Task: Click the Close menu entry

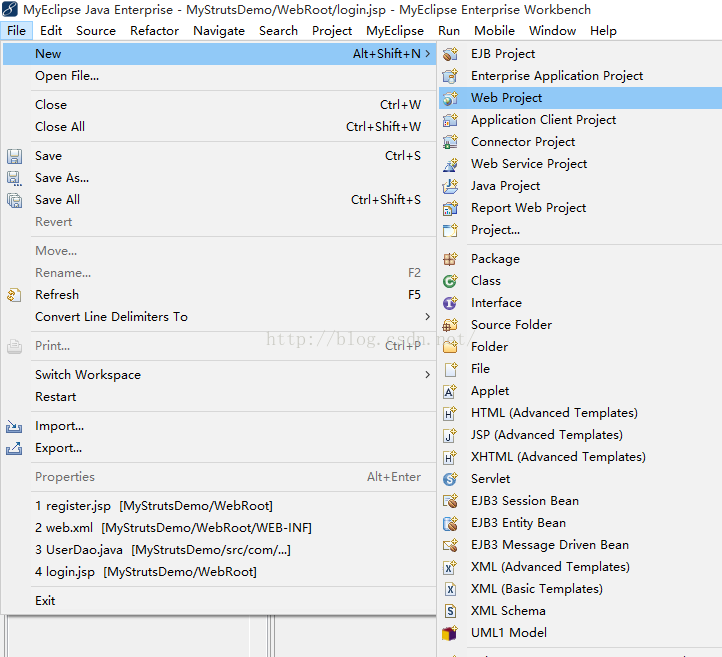Action: tap(219, 105)
